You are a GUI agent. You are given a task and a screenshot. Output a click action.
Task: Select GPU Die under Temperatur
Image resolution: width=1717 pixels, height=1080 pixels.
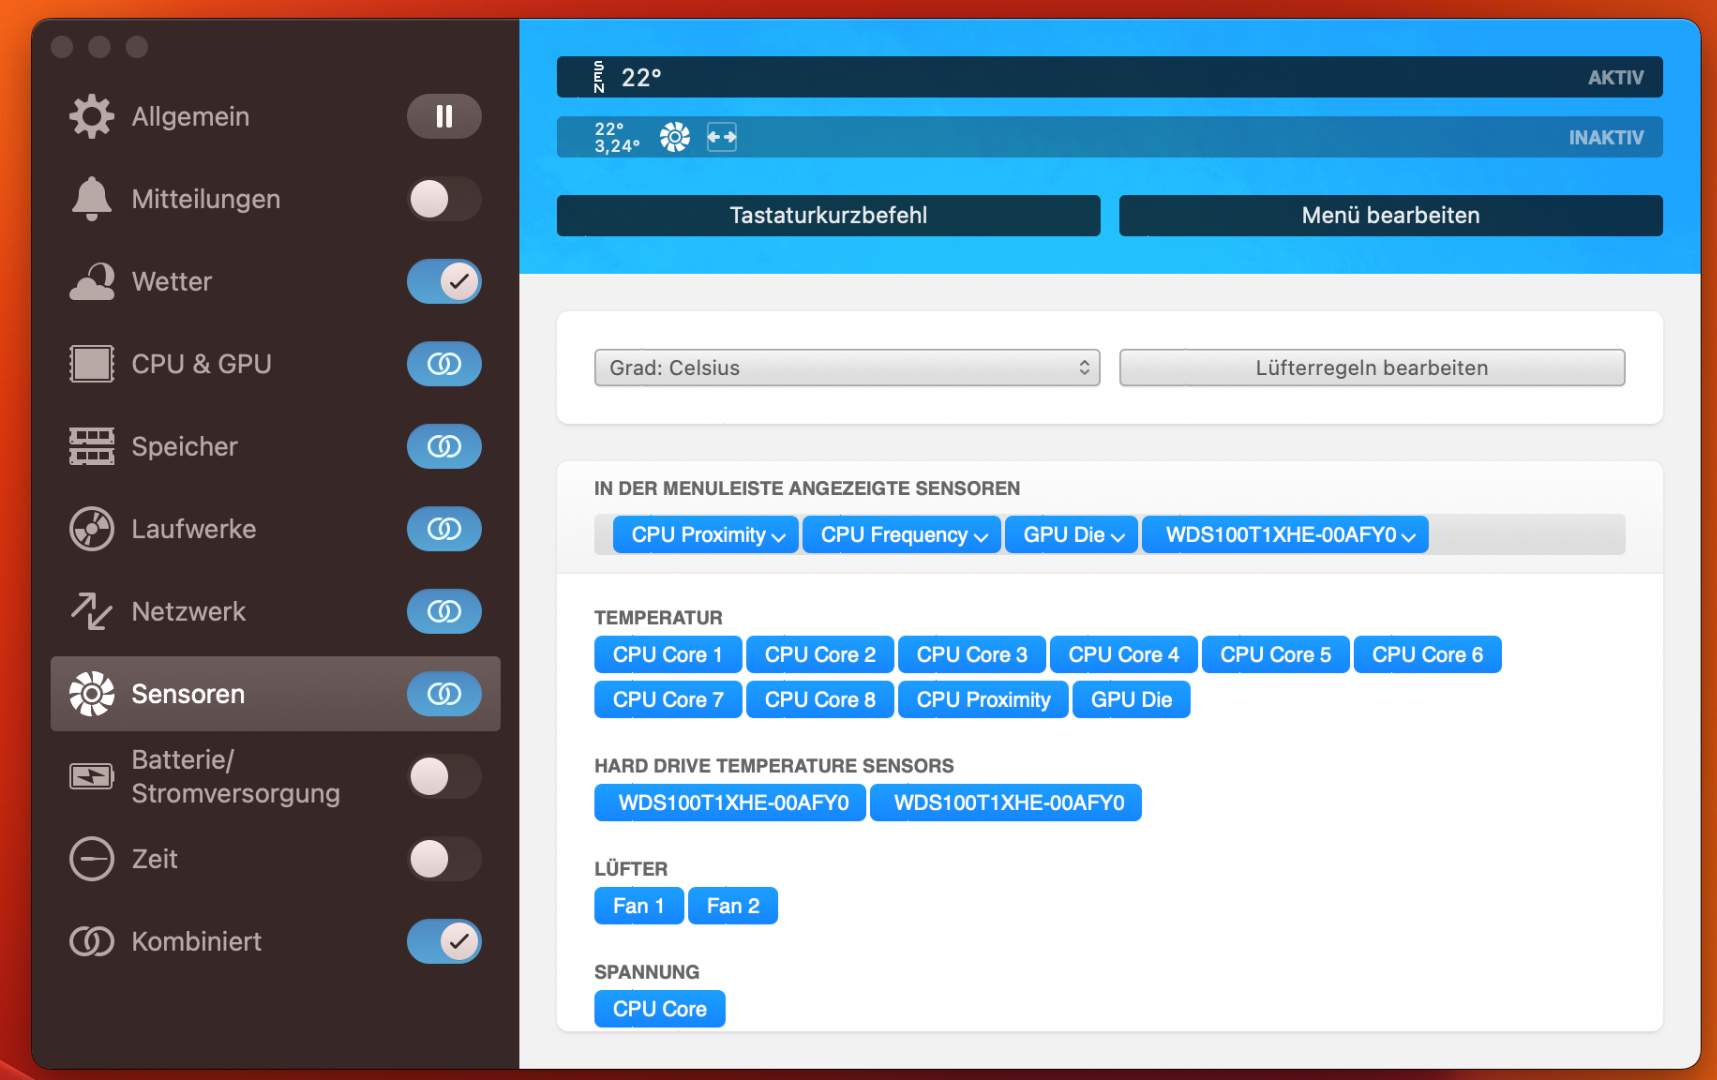[x=1132, y=700]
